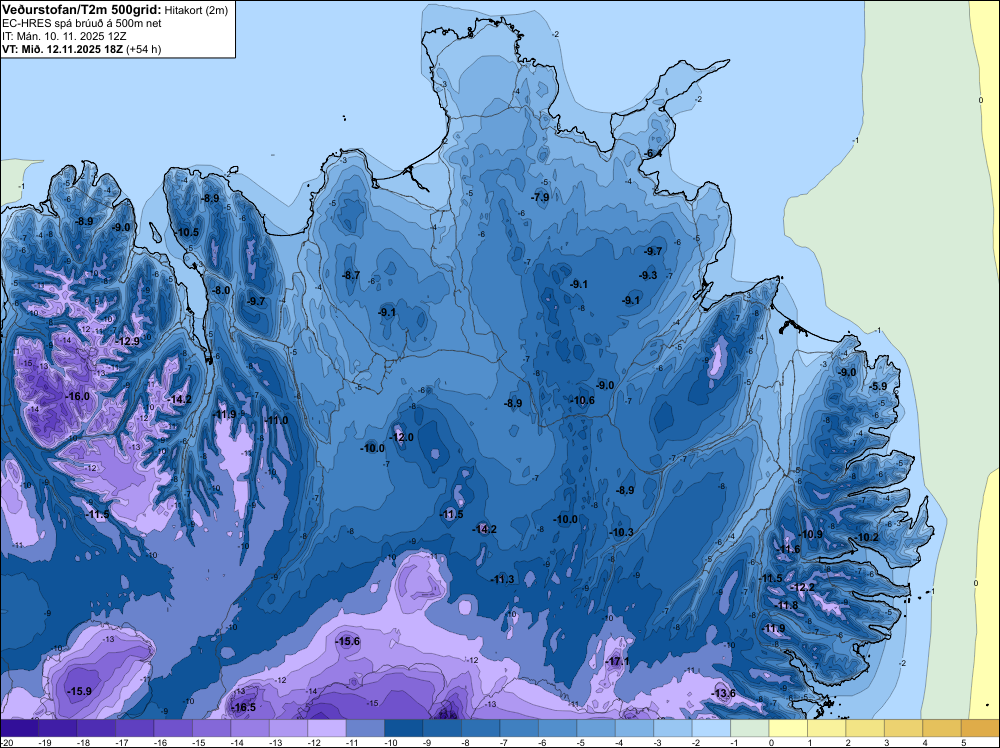This screenshot has width=1000, height=748.
Task: Click dark blue legend swatch between -10 and -9
Action: coord(404,728)
